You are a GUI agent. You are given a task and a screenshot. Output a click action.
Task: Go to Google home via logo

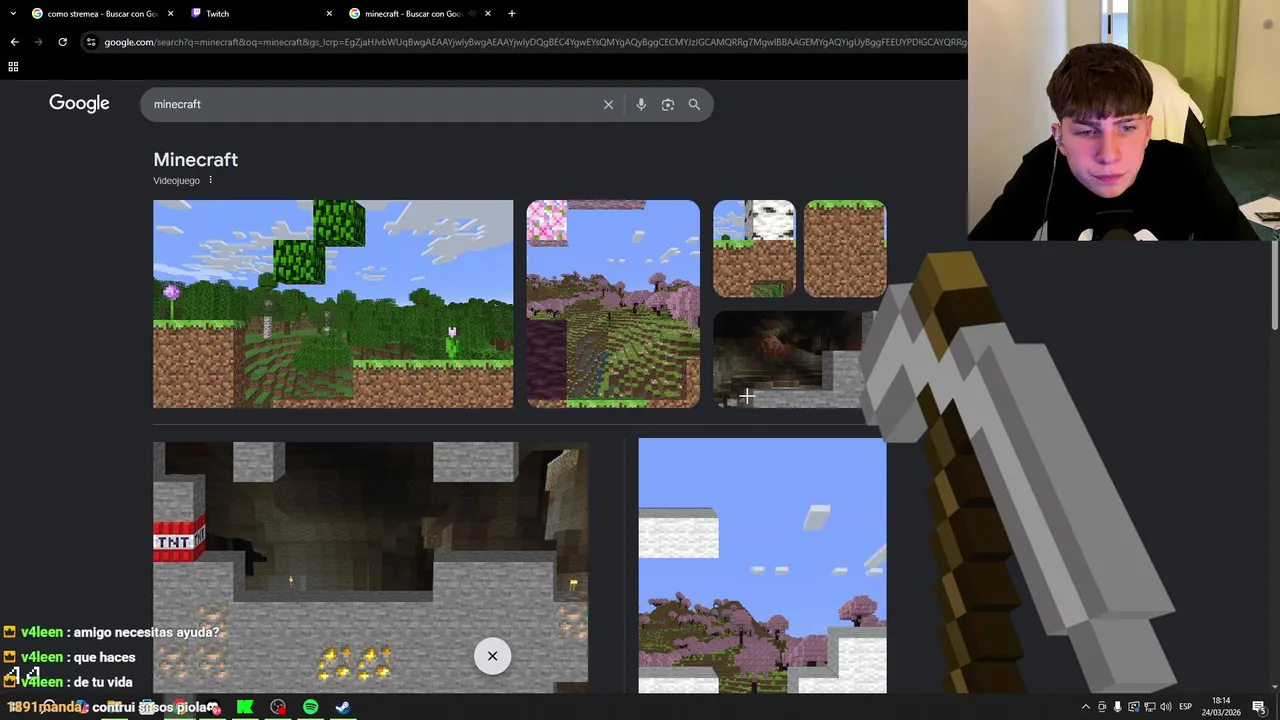pos(79,103)
